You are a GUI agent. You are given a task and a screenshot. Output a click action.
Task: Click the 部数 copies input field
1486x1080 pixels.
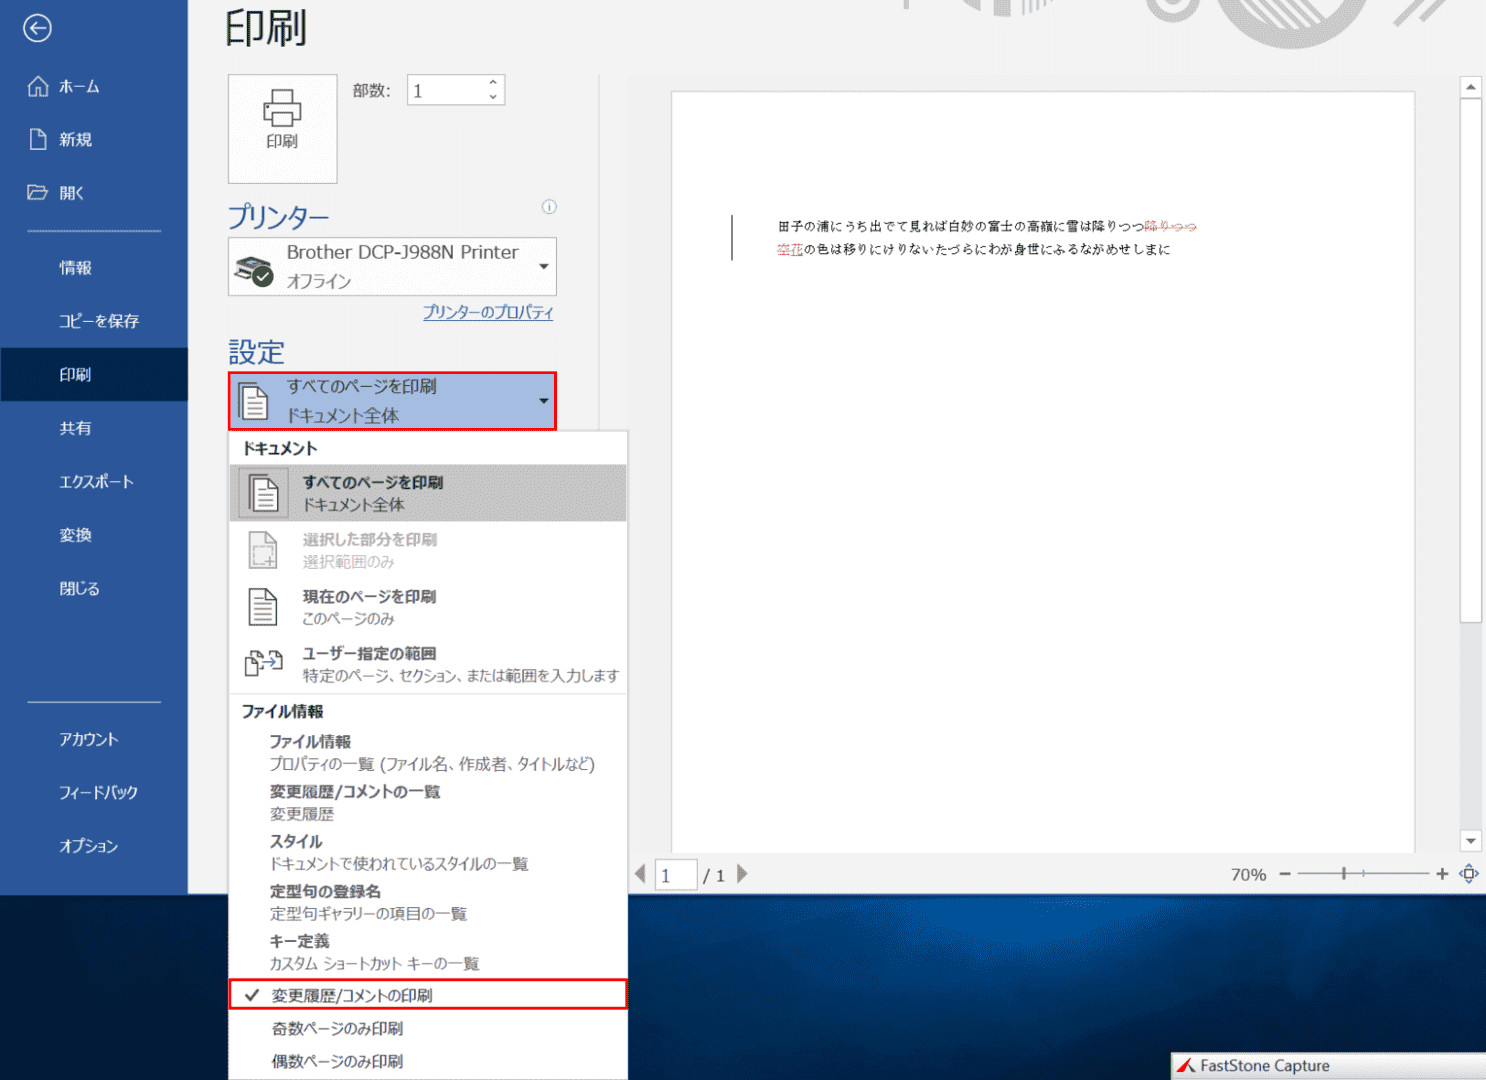[446, 91]
